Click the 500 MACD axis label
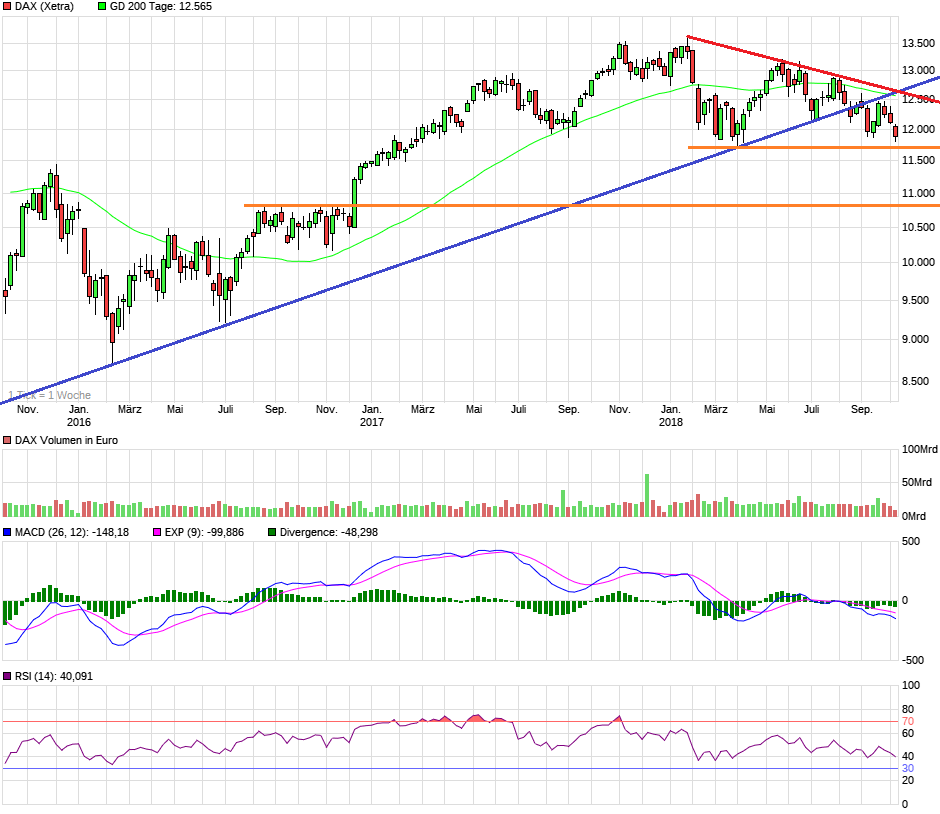Screen dimensions: 940x814 tap(911, 541)
